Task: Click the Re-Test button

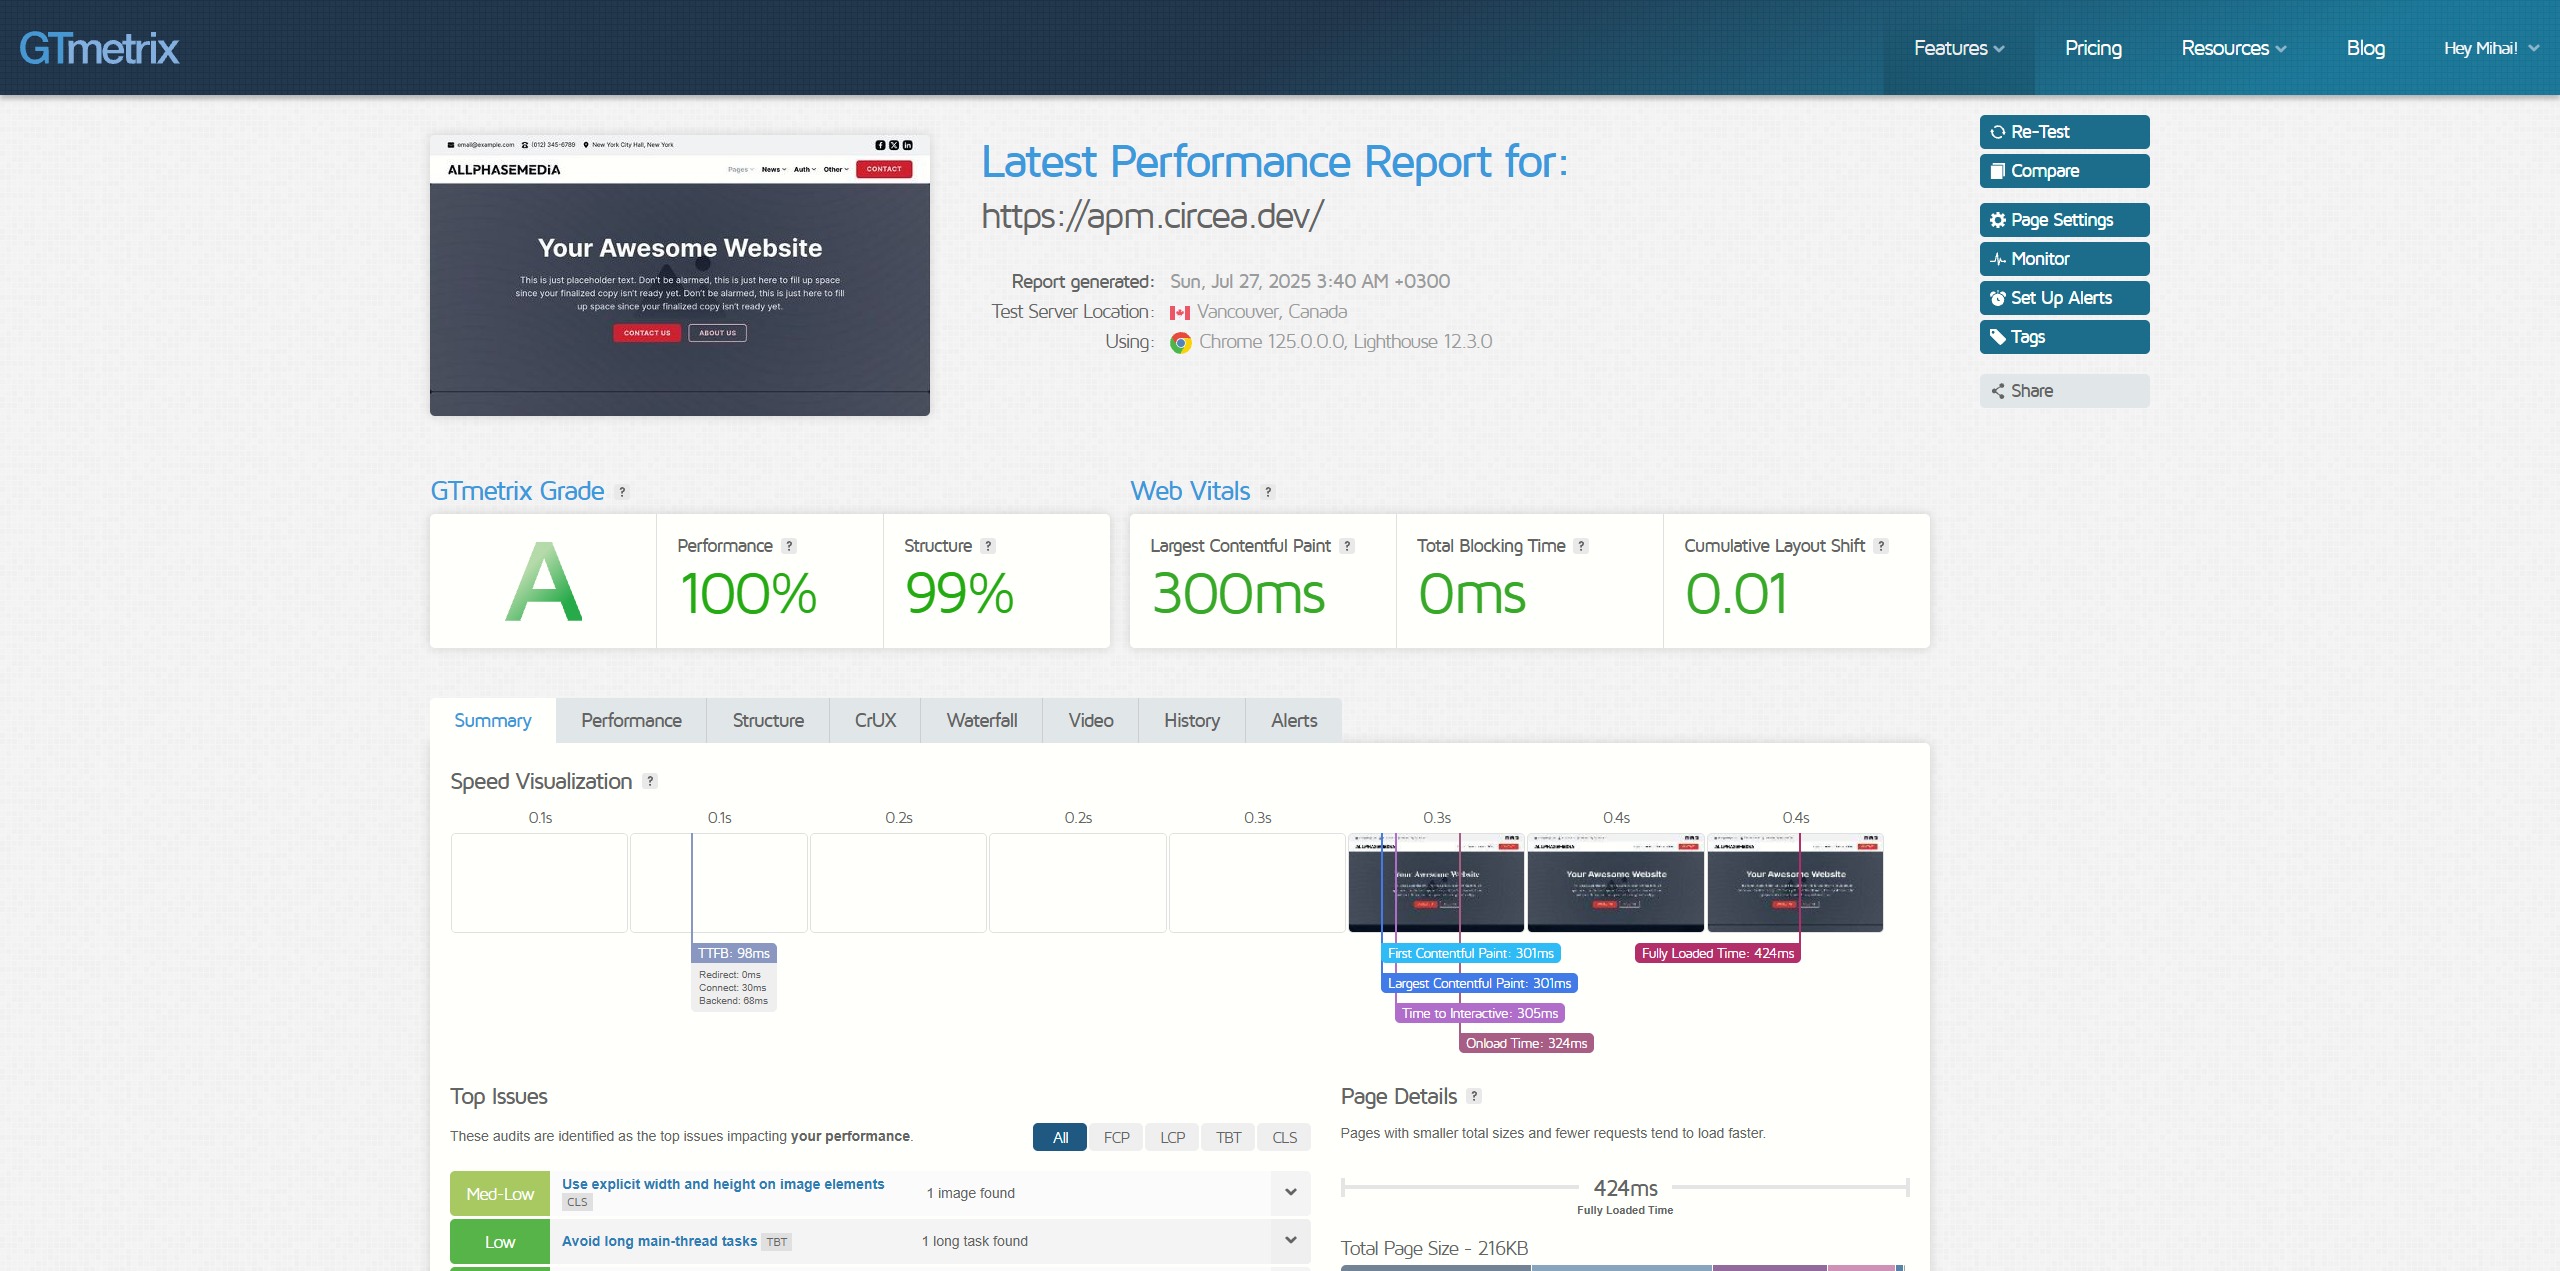Action: 2063,132
